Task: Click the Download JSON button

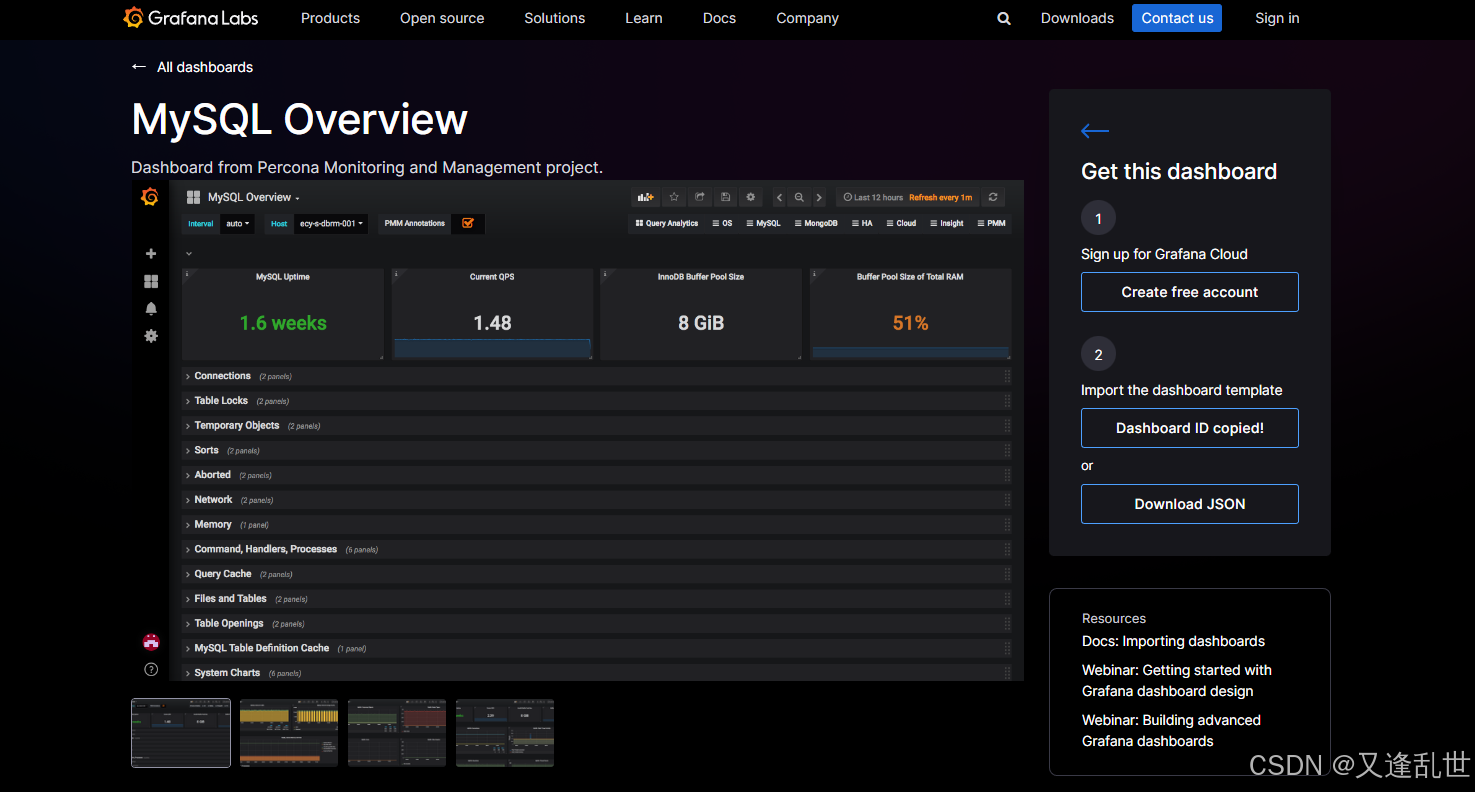Action: [1190, 504]
